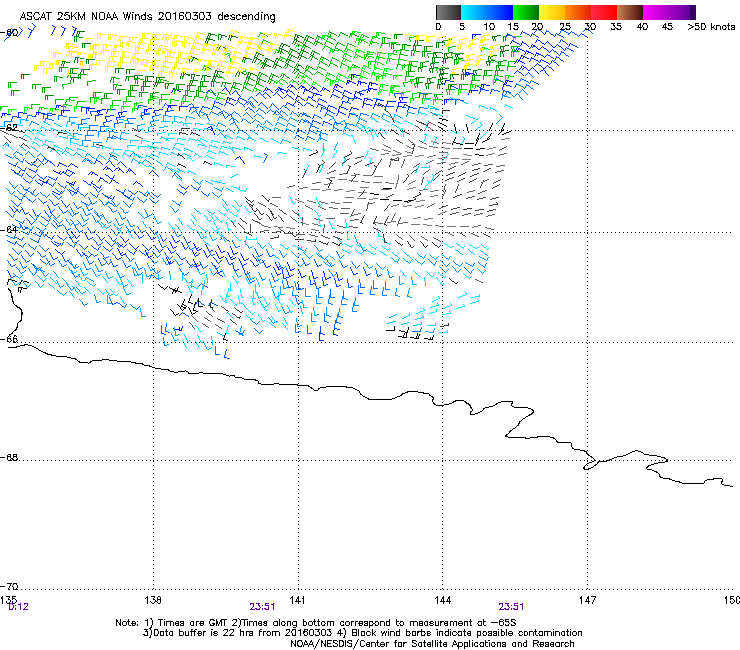Click the '23:51' time label between 144 and 147

pos(511,607)
